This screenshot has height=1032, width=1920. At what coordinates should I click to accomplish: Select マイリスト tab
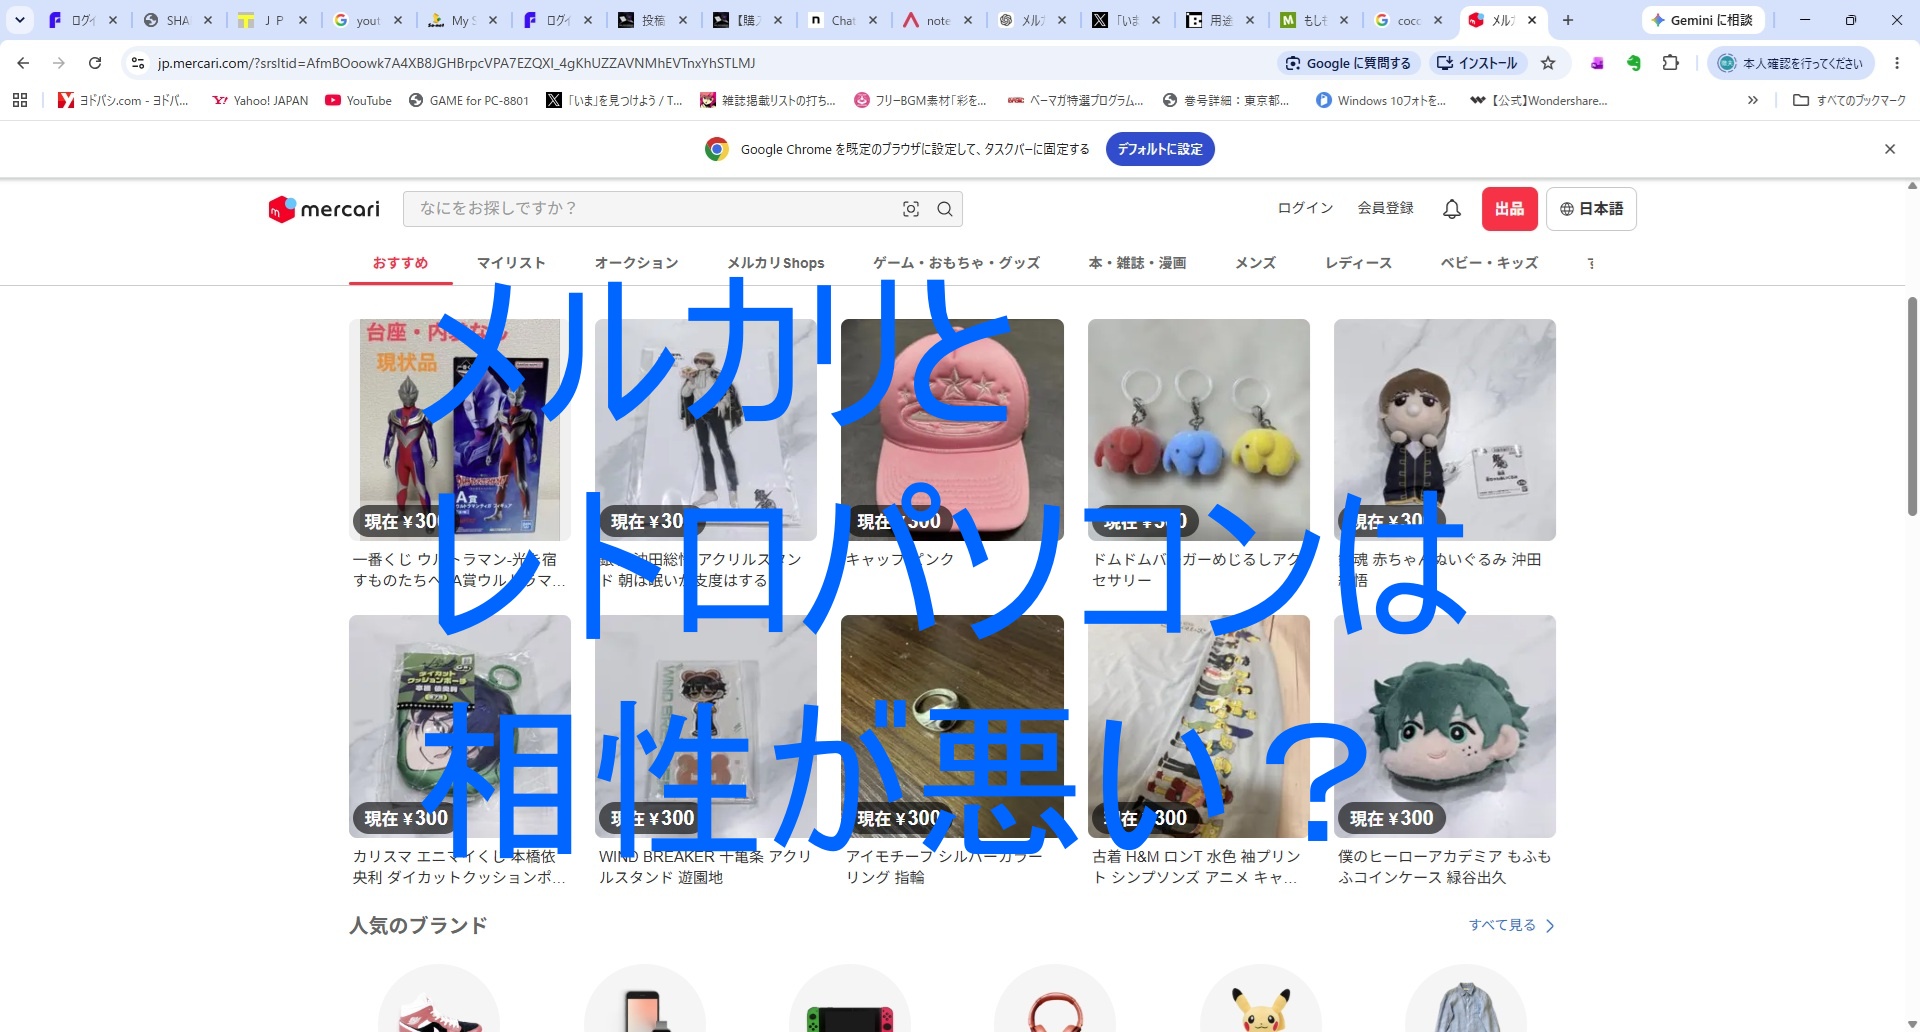pos(511,263)
